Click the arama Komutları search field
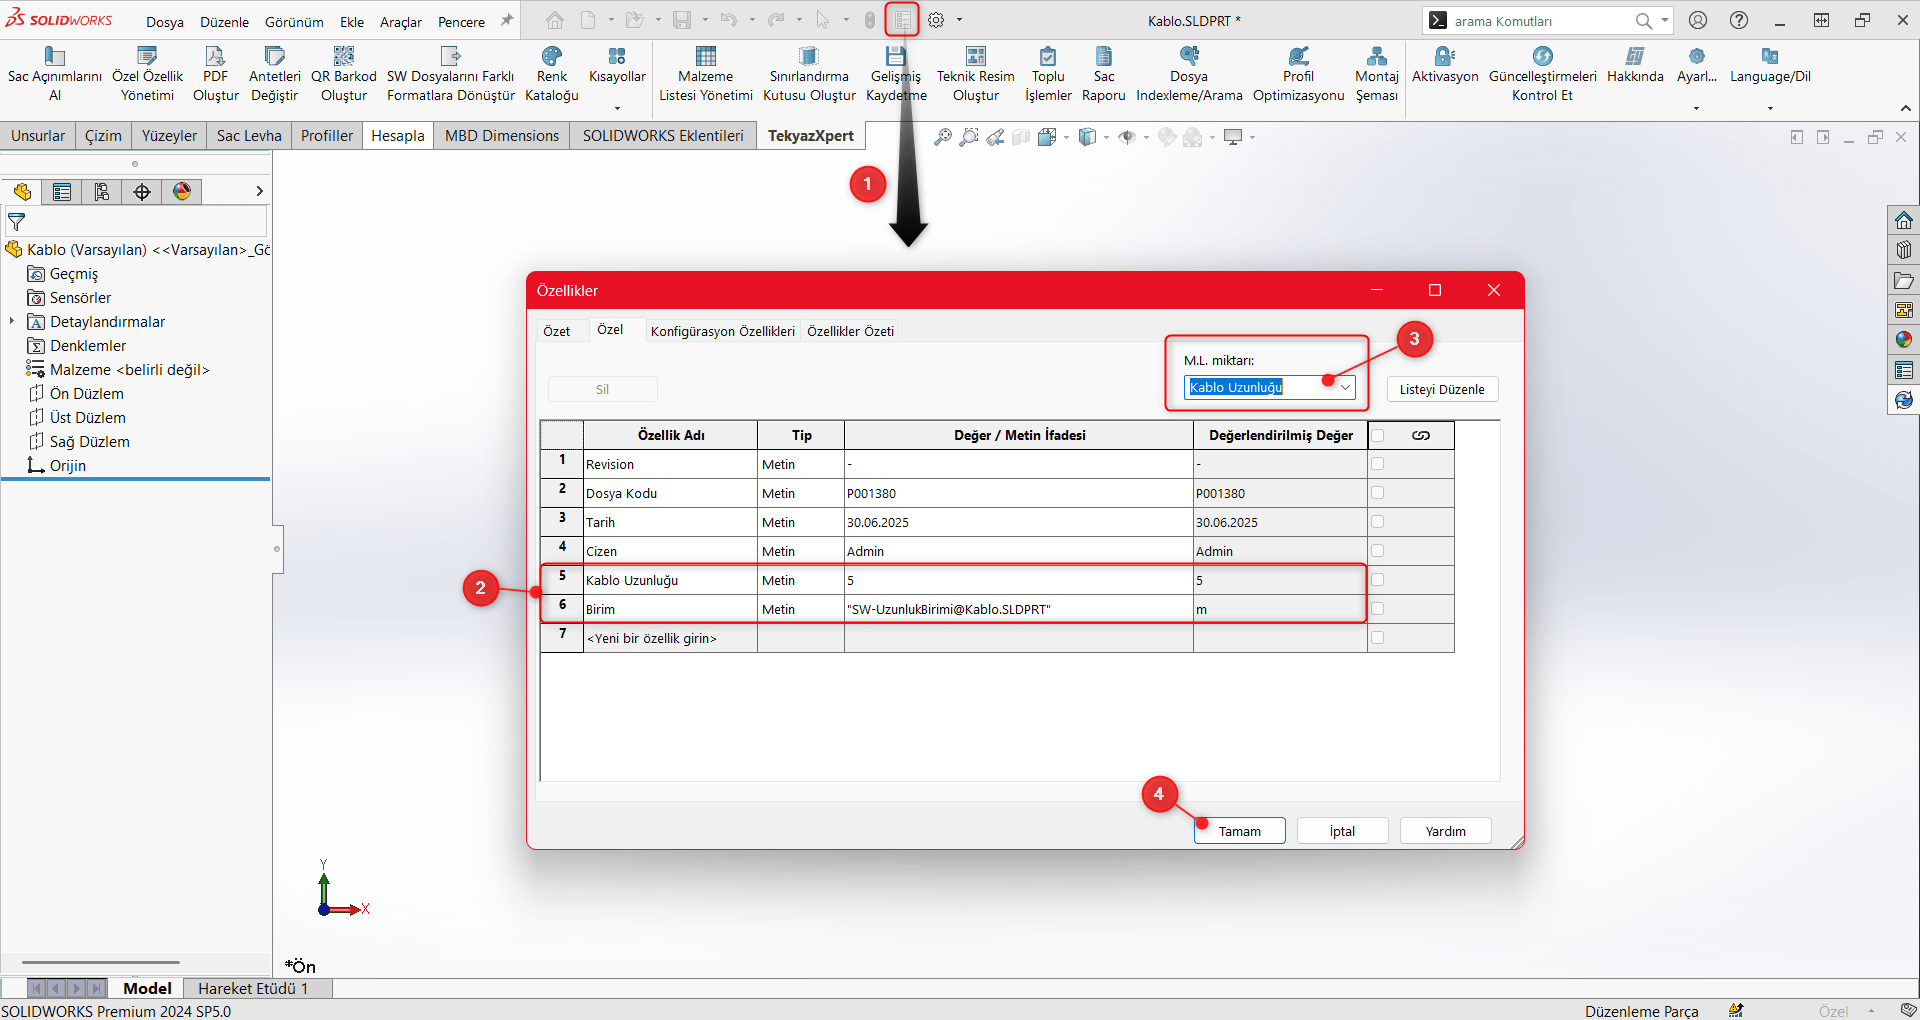The height and width of the screenshot is (1020, 1920). coord(1540,20)
